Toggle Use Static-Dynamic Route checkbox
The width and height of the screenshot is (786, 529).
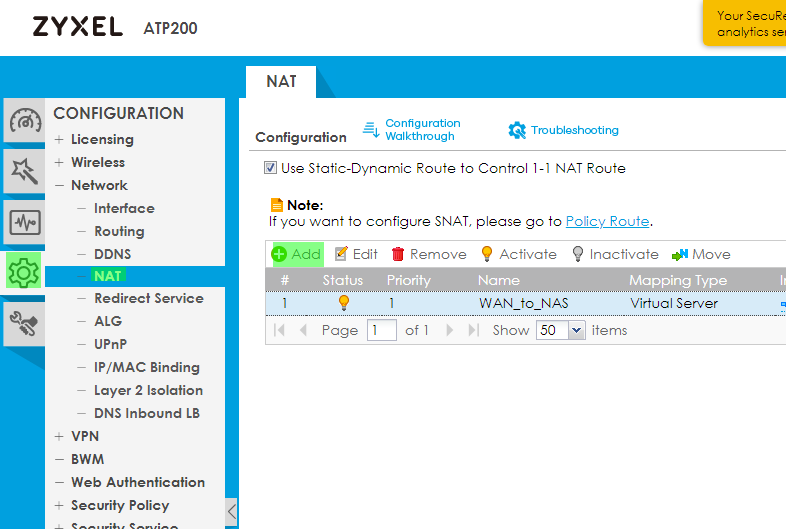pos(270,168)
